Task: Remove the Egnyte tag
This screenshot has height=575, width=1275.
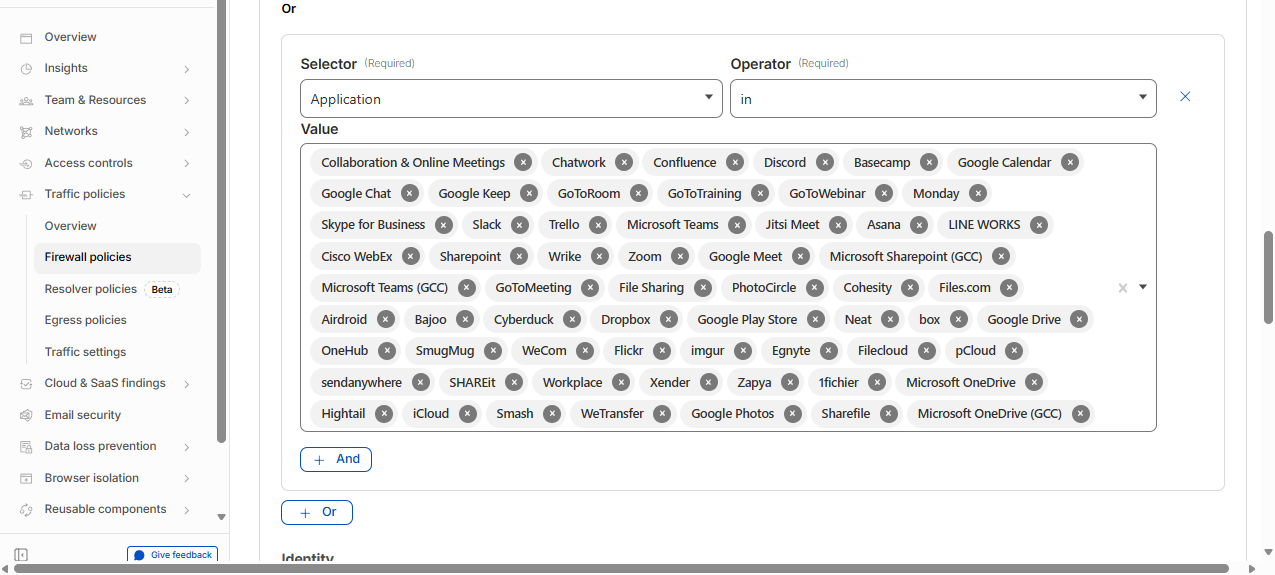Action: pyautogui.click(x=827, y=351)
